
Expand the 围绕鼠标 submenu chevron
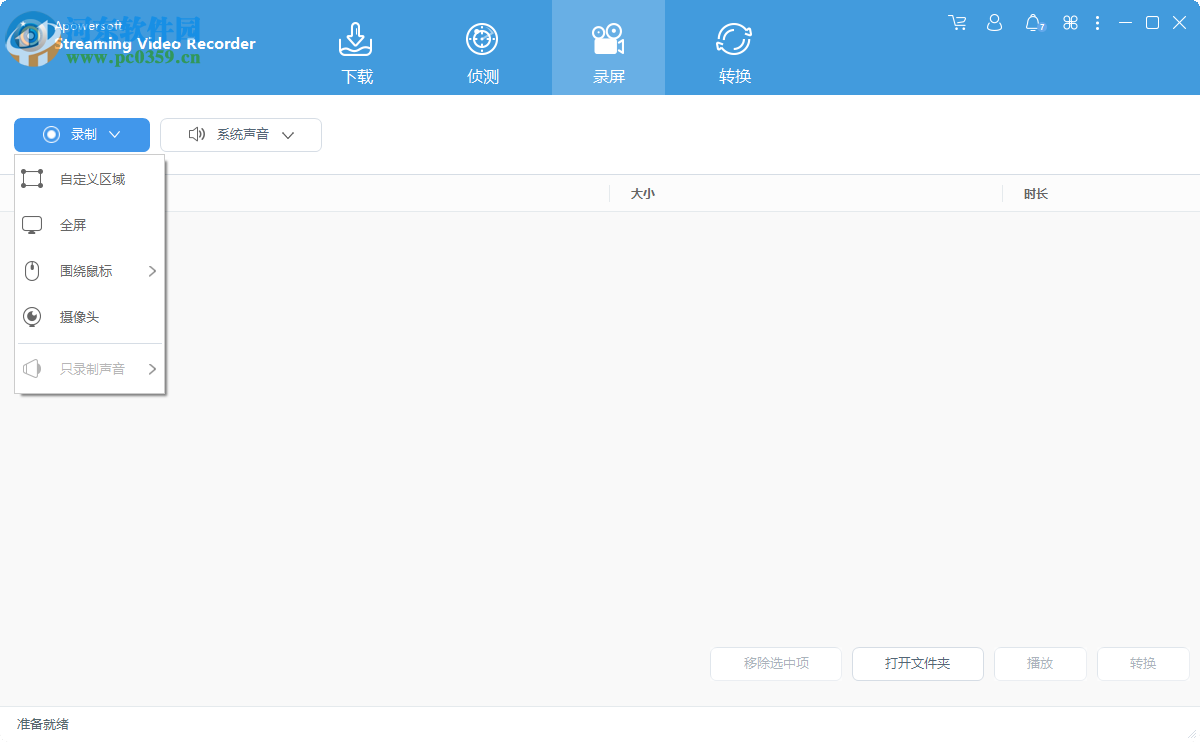pos(152,270)
